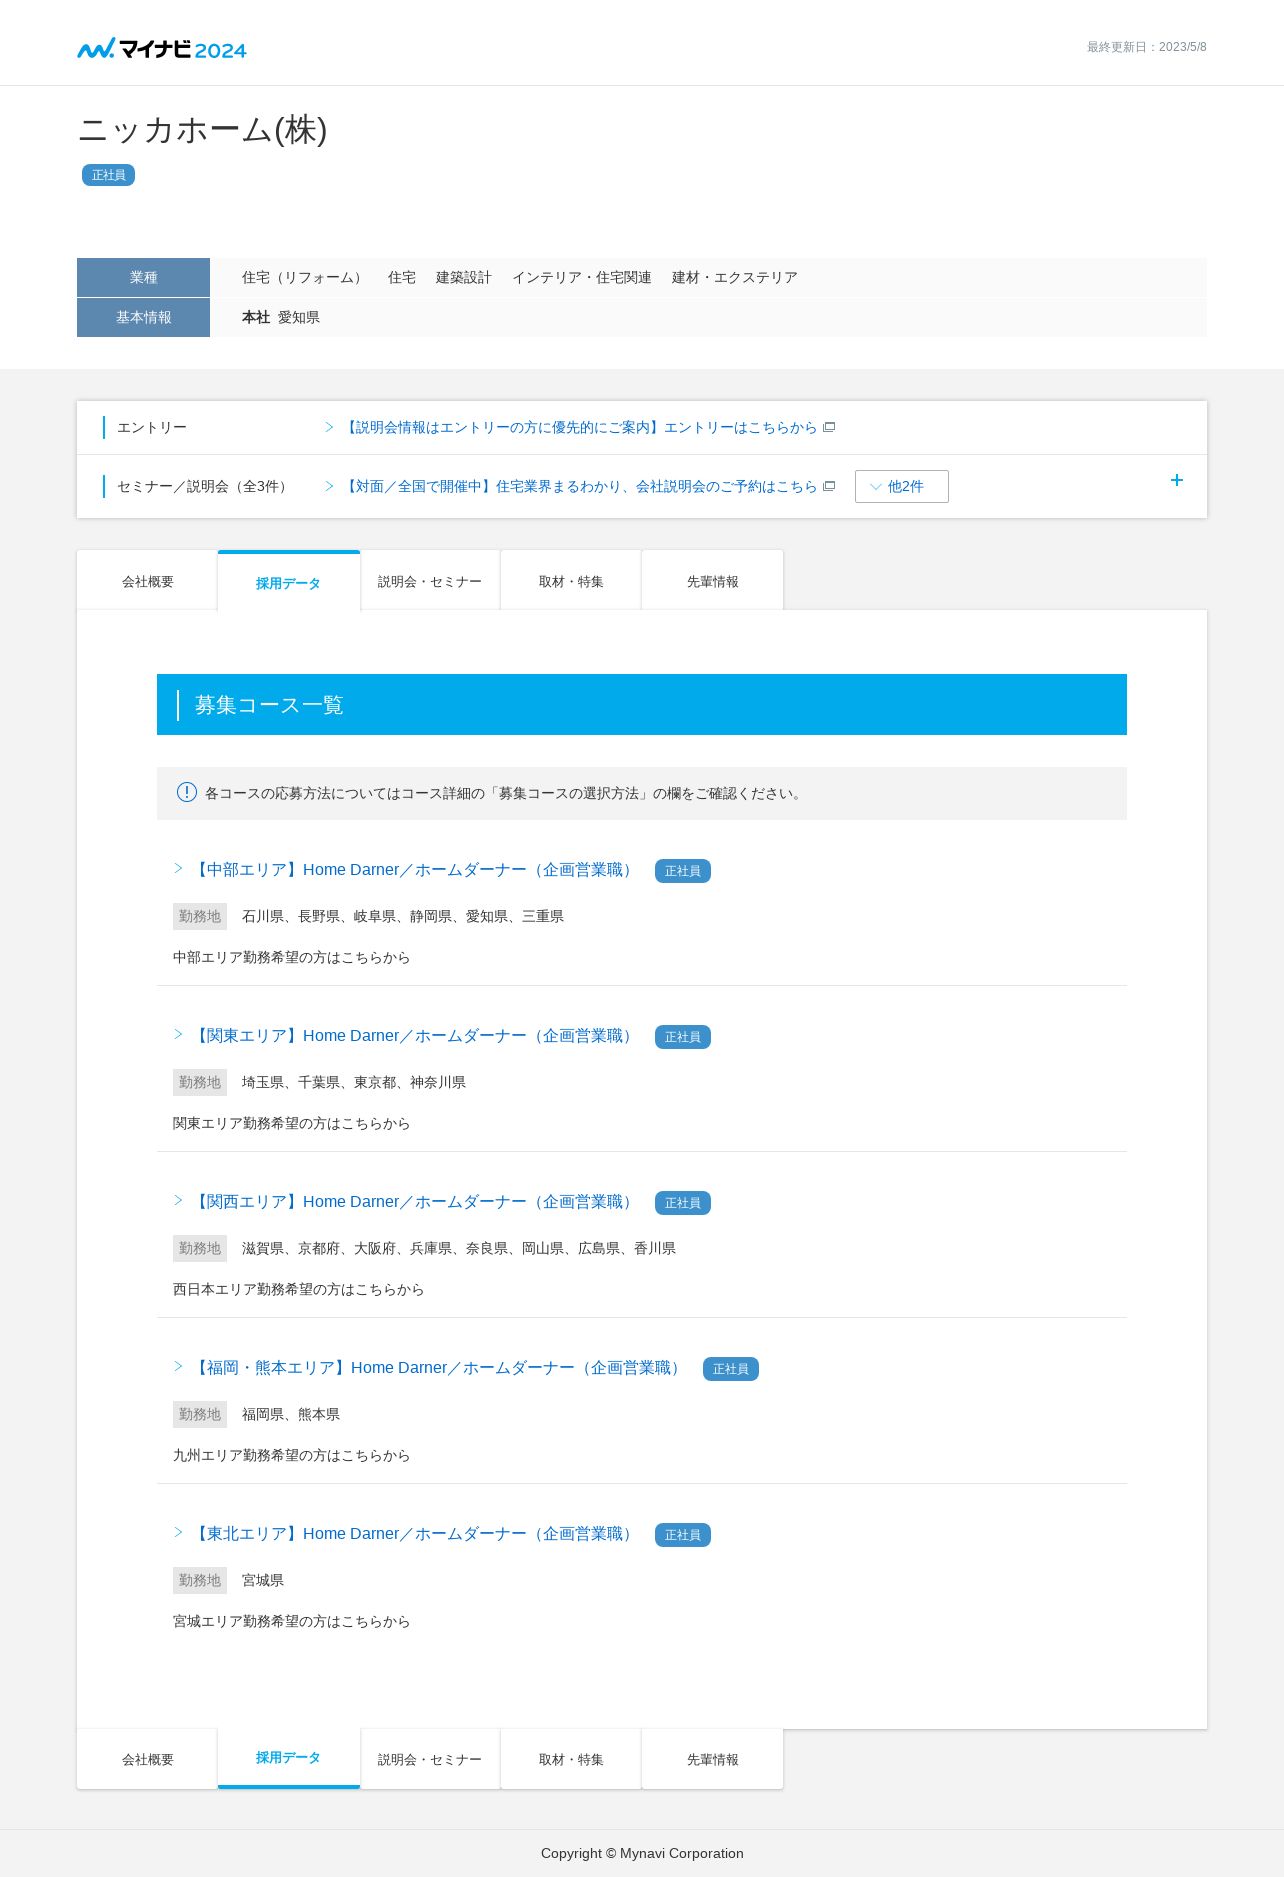Viewport: 1284px width, 1877px height.
Task: Click the 本社 愛知県 text
Action: pyautogui.click(x=281, y=317)
